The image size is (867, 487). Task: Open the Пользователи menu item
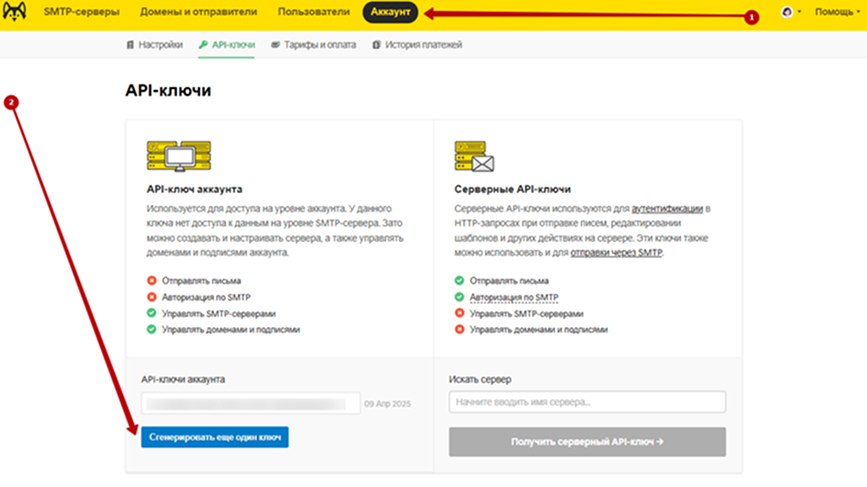click(x=313, y=12)
